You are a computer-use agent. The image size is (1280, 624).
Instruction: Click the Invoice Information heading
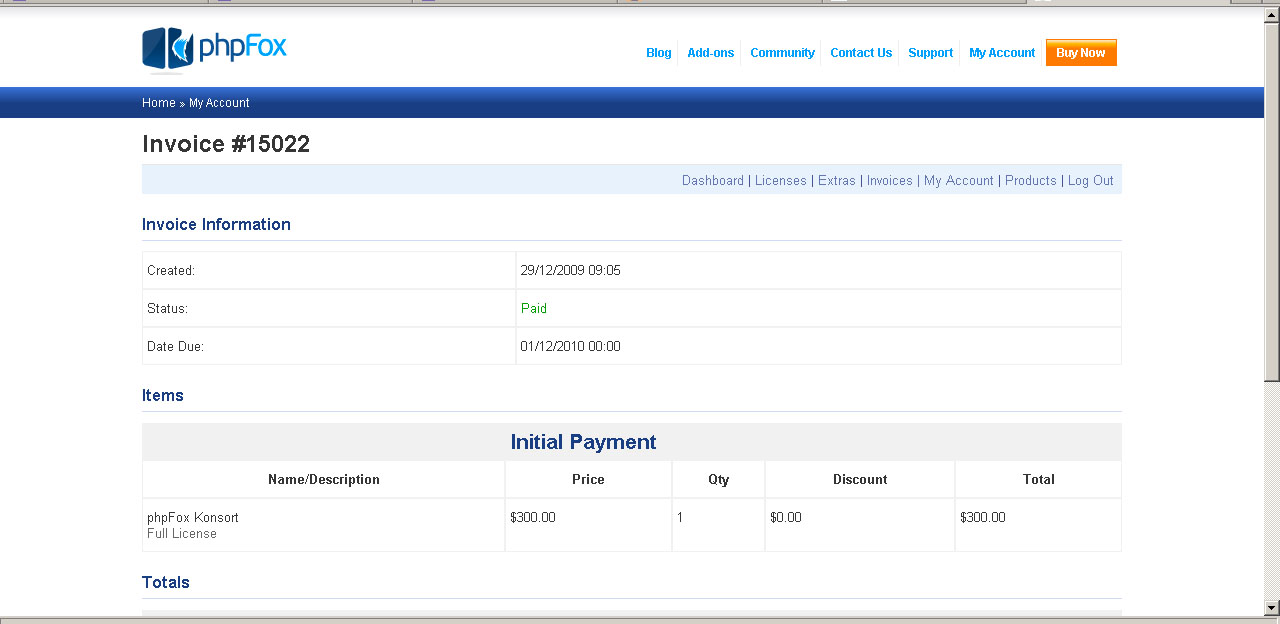coord(216,224)
